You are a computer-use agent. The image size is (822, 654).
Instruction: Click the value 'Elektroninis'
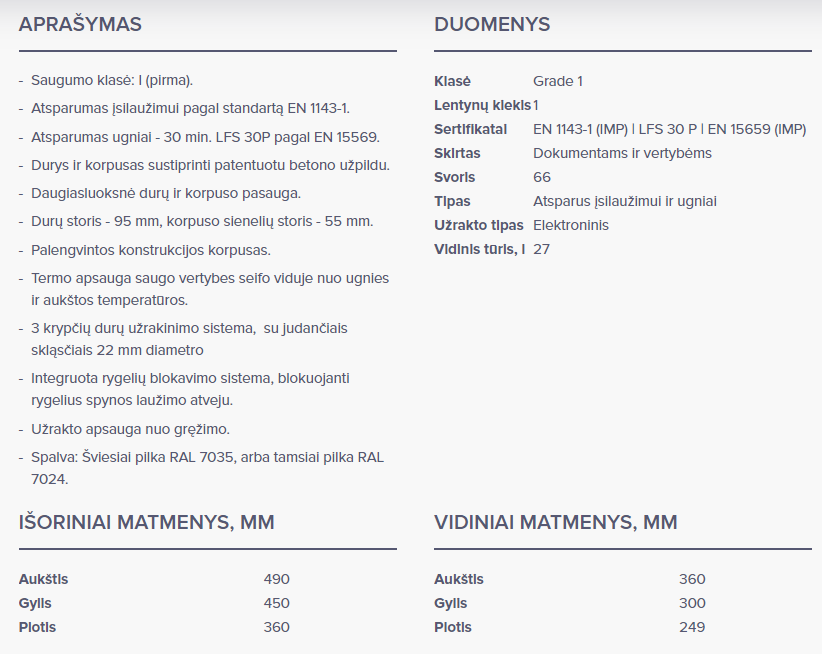point(571,226)
